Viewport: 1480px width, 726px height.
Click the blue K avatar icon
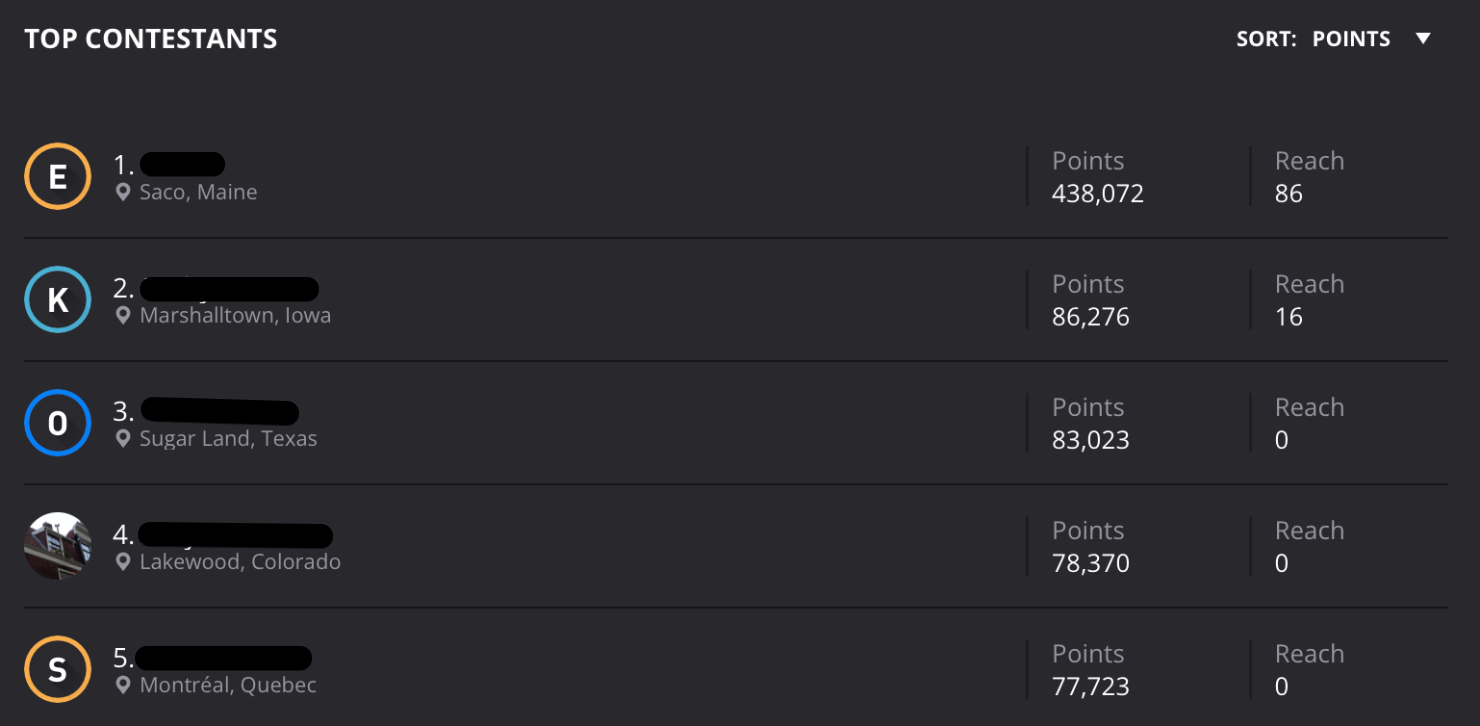point(58,299)
